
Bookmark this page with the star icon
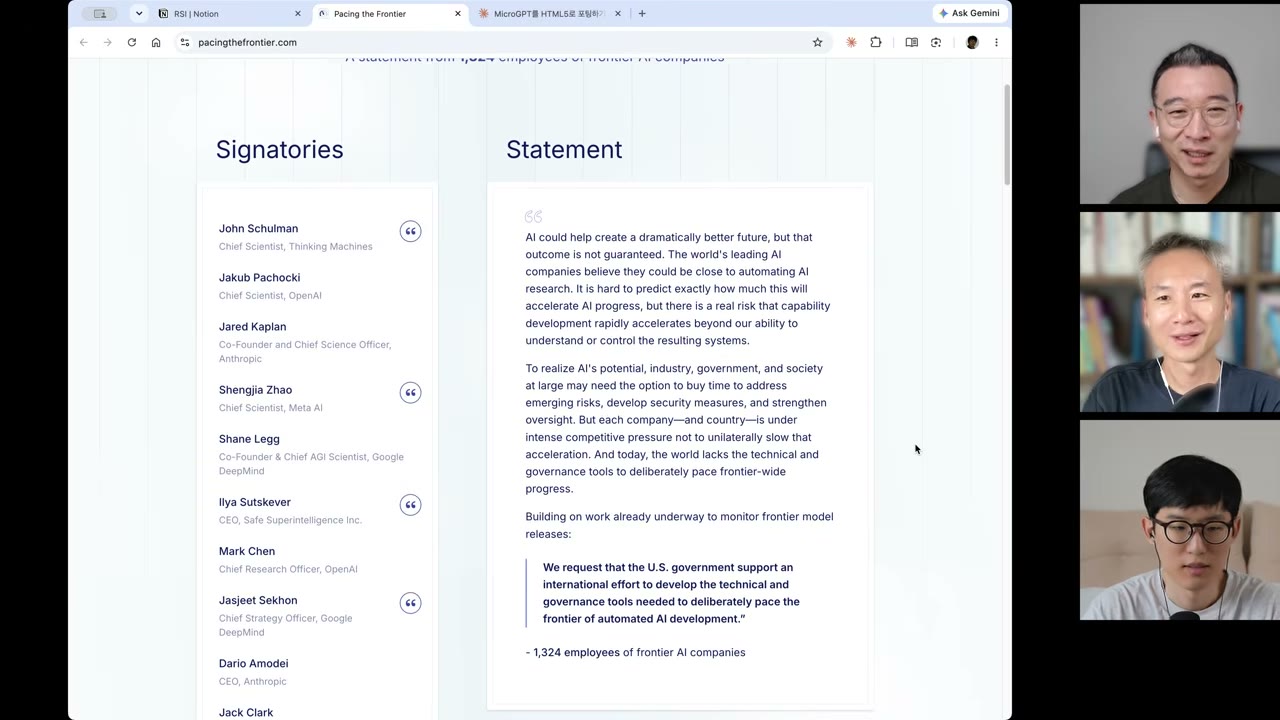point(817,42)
